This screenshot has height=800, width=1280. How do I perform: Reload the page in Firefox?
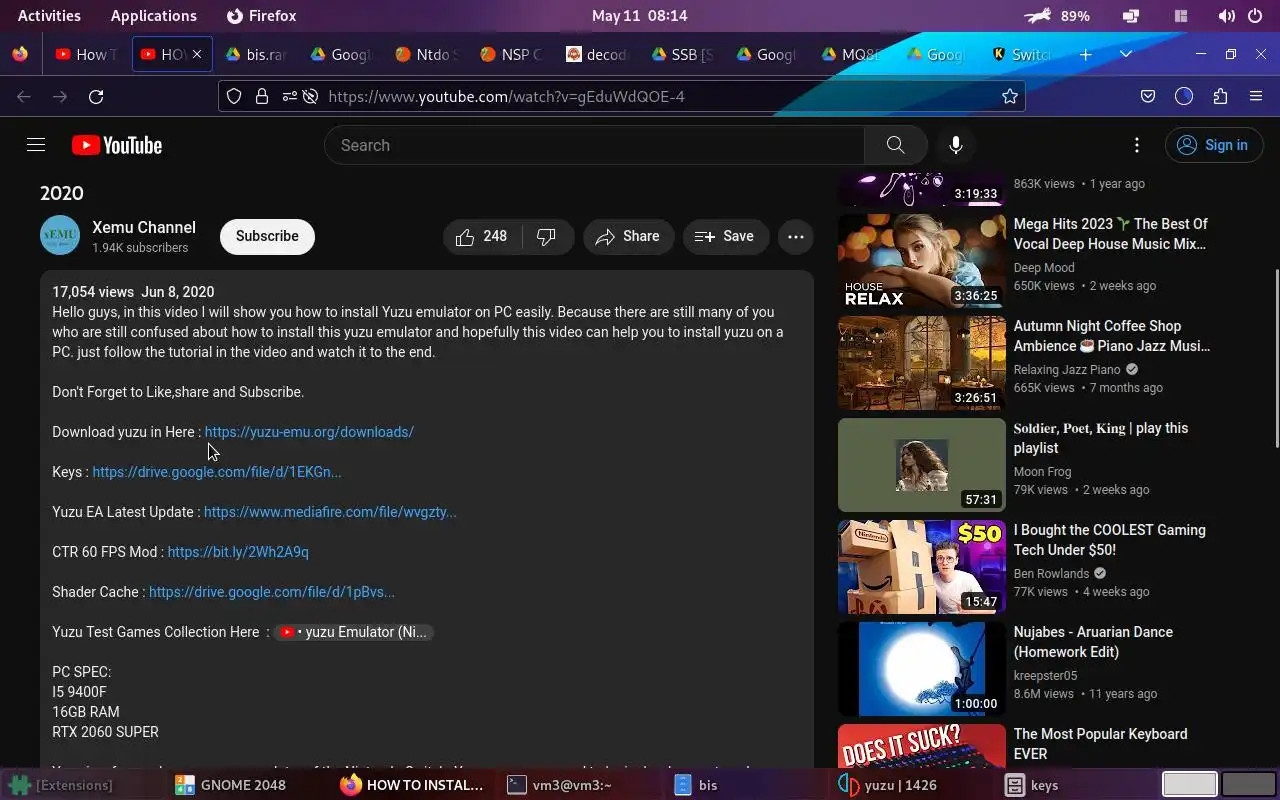[96, 96]
